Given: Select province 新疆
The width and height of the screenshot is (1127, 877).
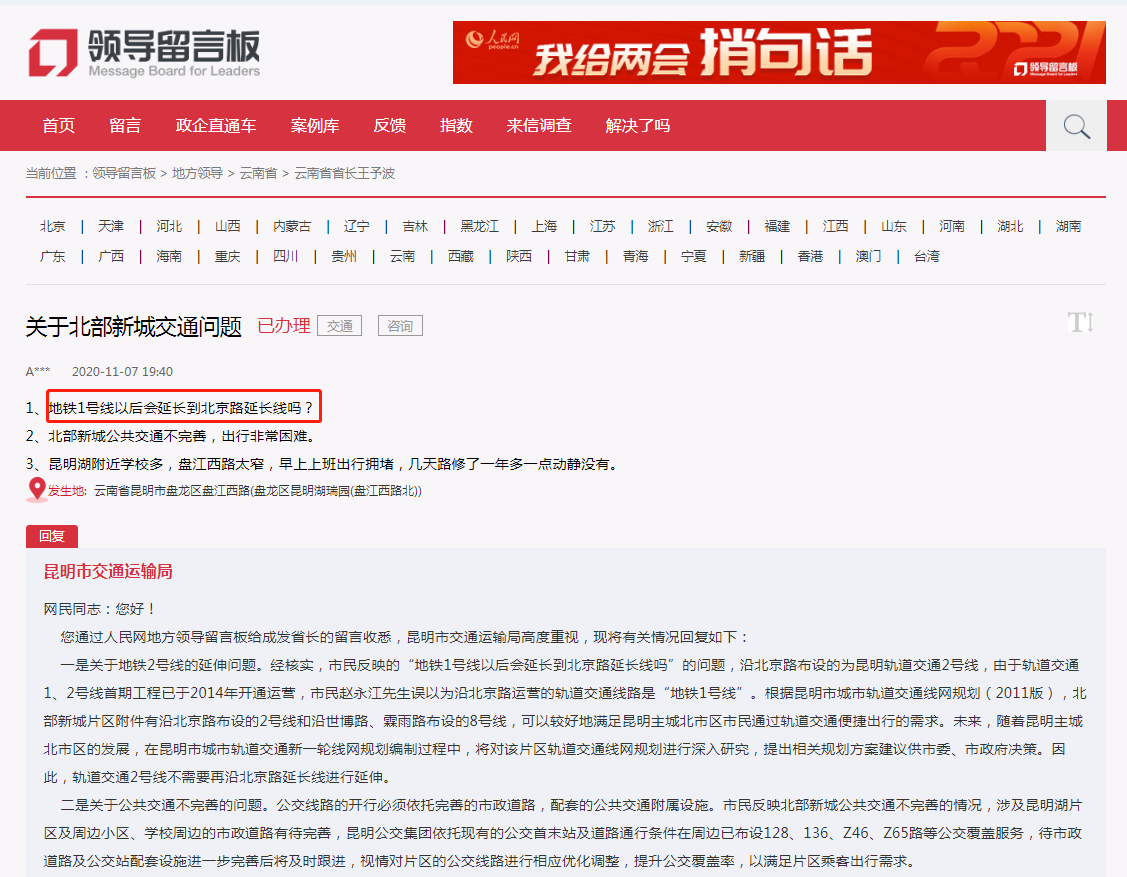Looking at the screenshot, I should point(751,257).
